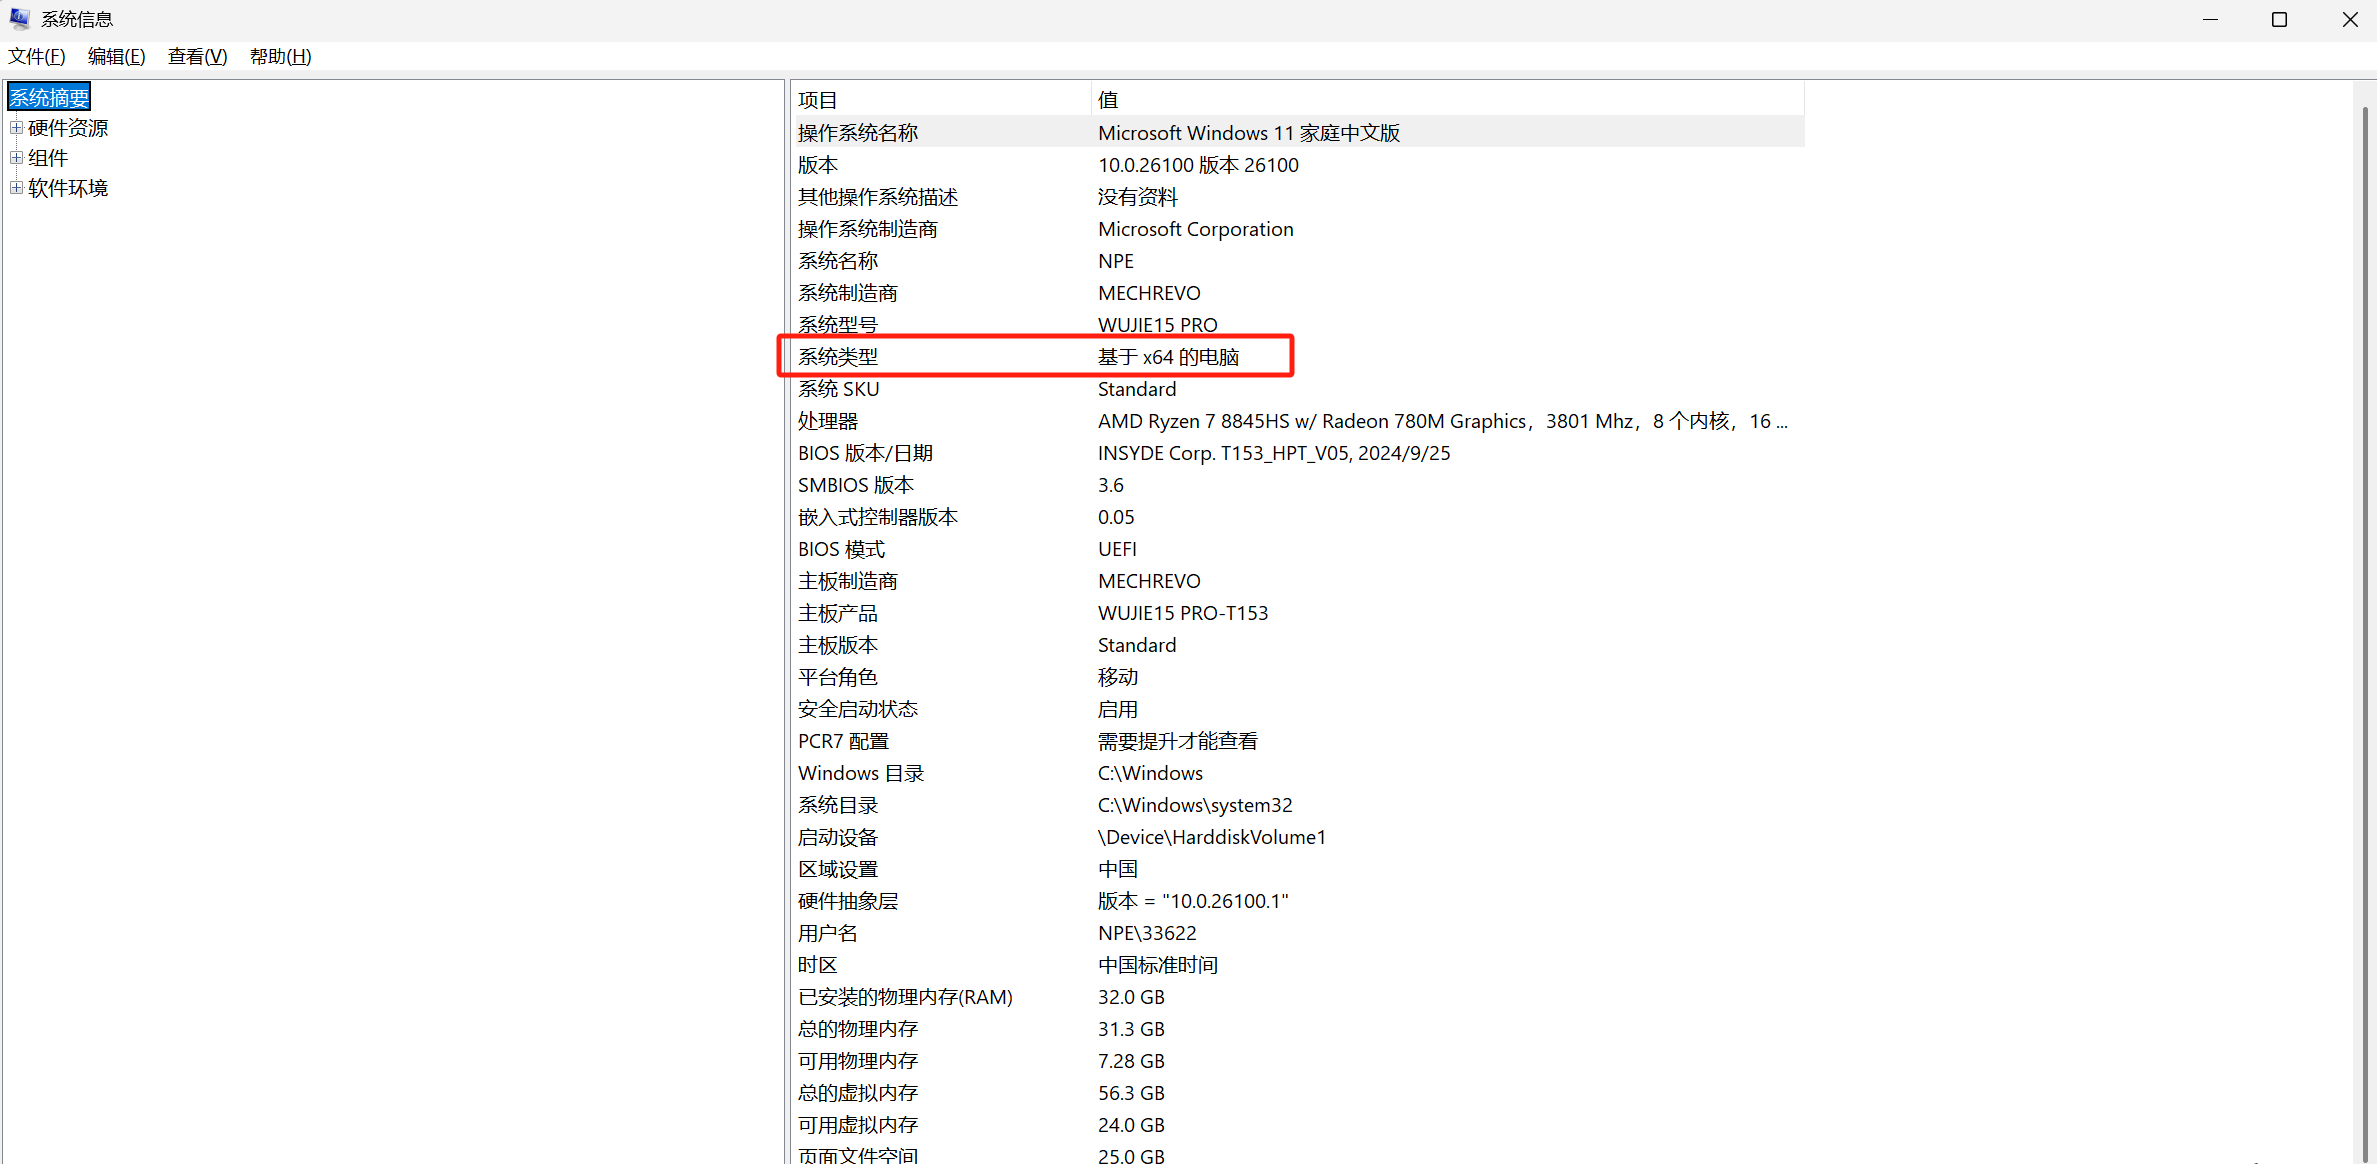Minimize the System Information window

click(x=2210, y=19)
